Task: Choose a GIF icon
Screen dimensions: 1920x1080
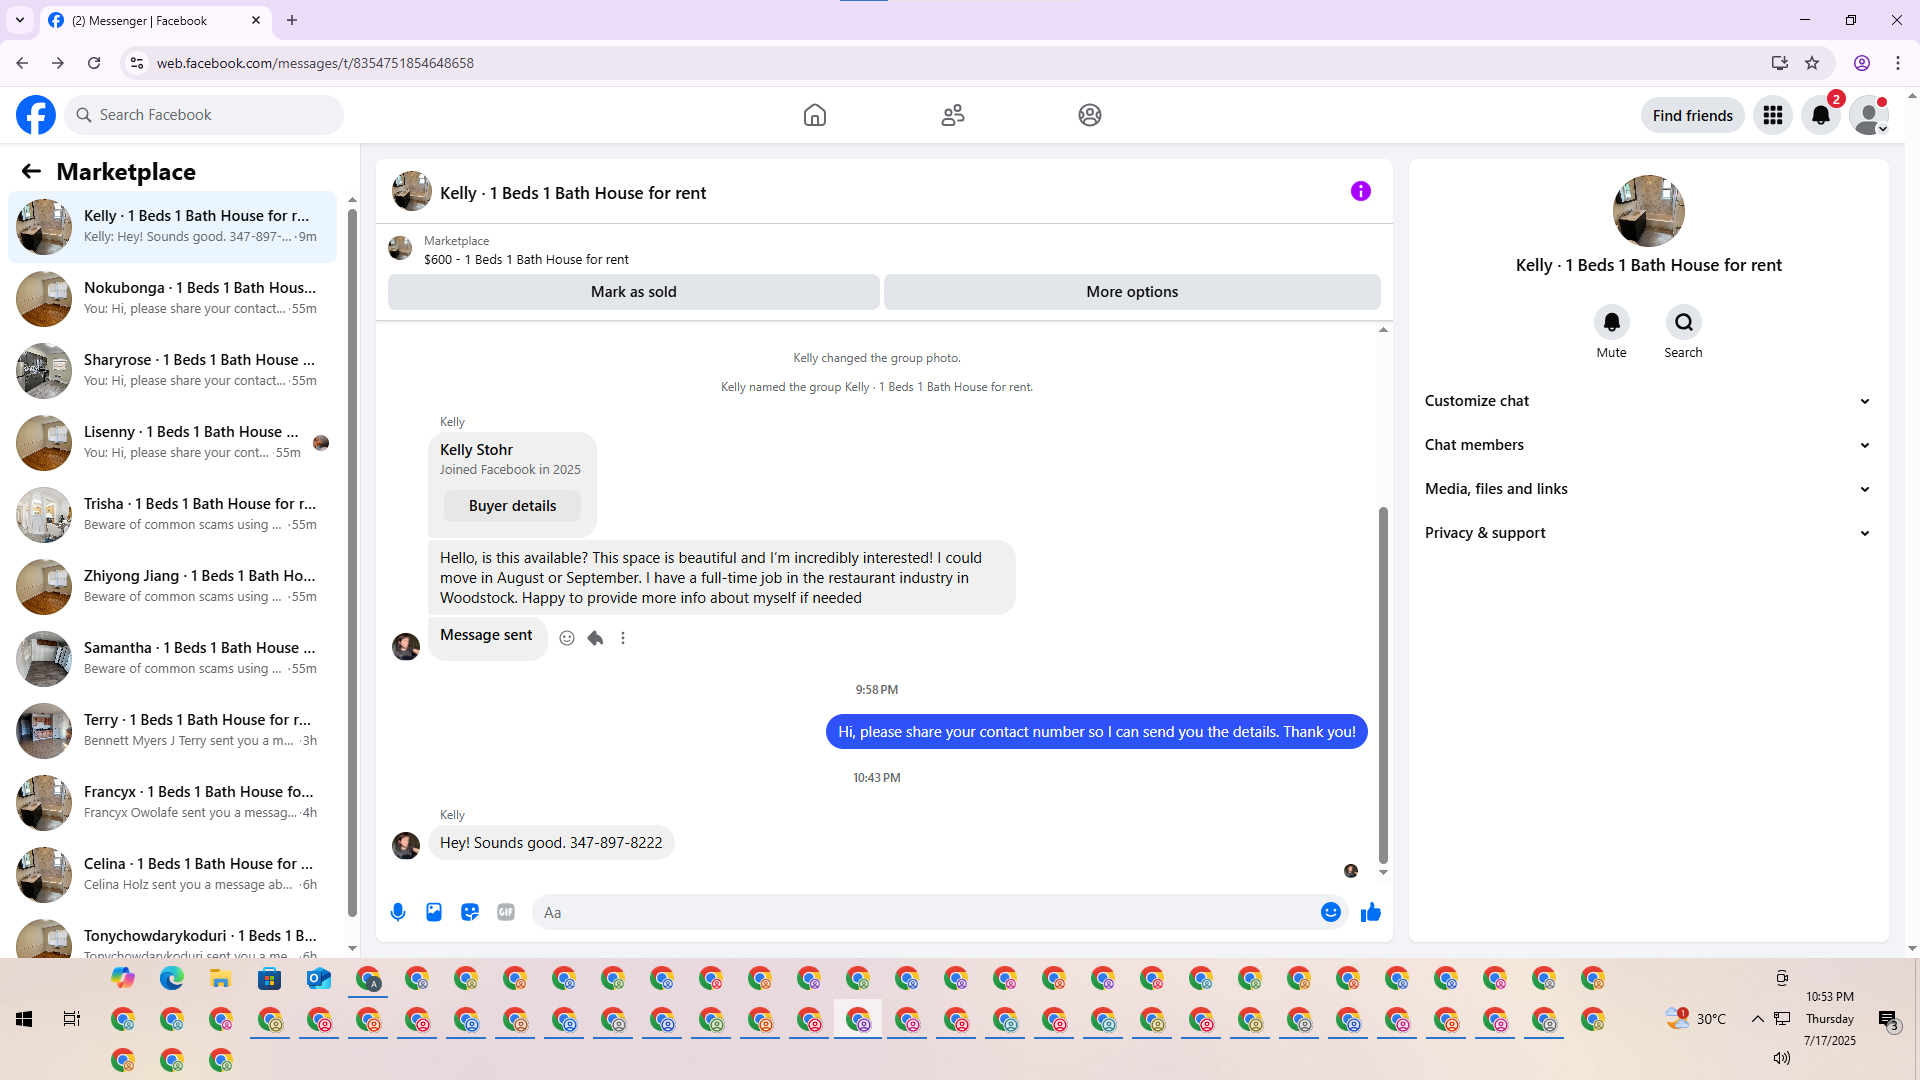Action: (x=506, y=912)
